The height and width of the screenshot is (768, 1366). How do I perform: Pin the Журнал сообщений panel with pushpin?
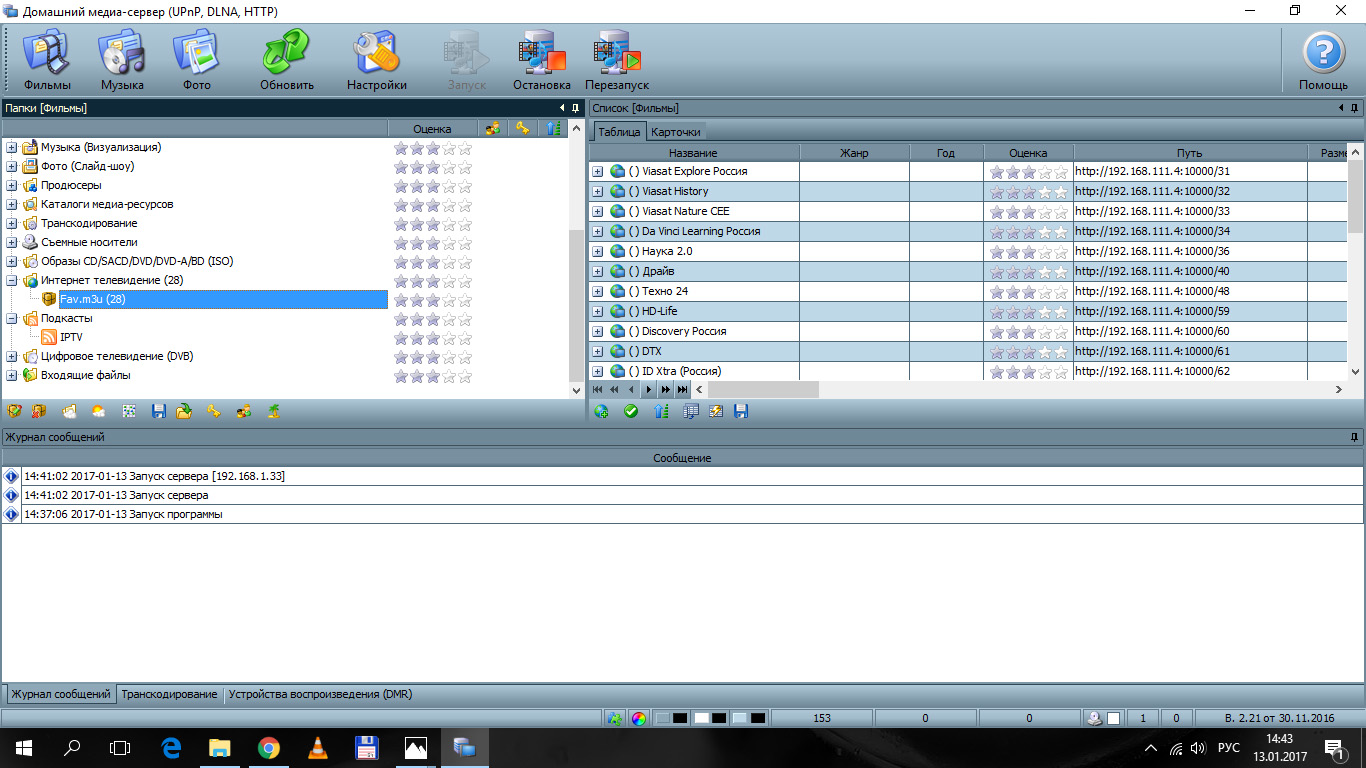(1354, 437)
